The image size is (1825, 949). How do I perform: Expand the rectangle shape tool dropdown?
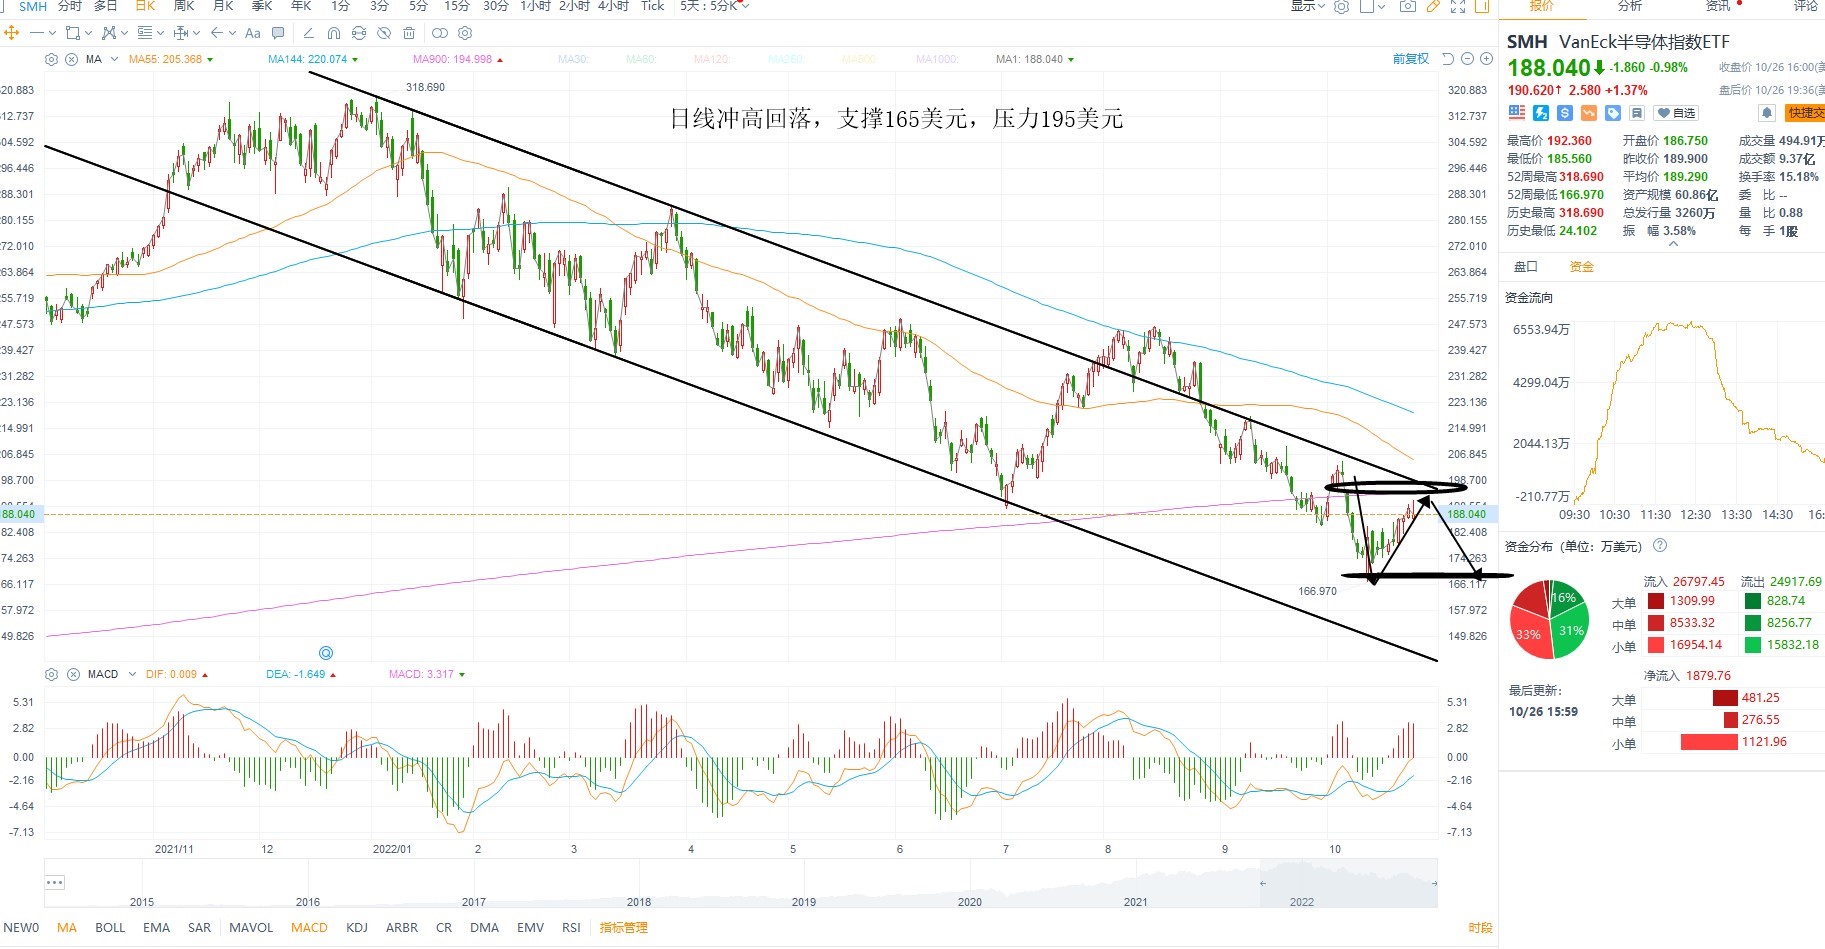(x=88, y=33)
